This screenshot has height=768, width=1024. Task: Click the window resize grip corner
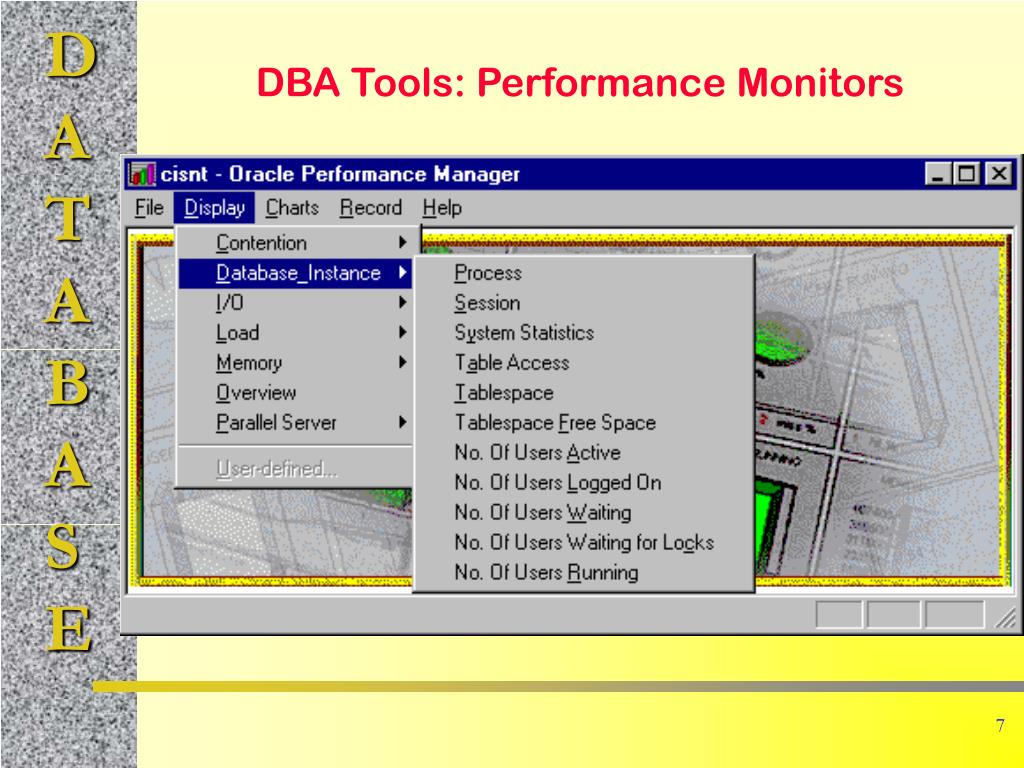(1005, 616)
